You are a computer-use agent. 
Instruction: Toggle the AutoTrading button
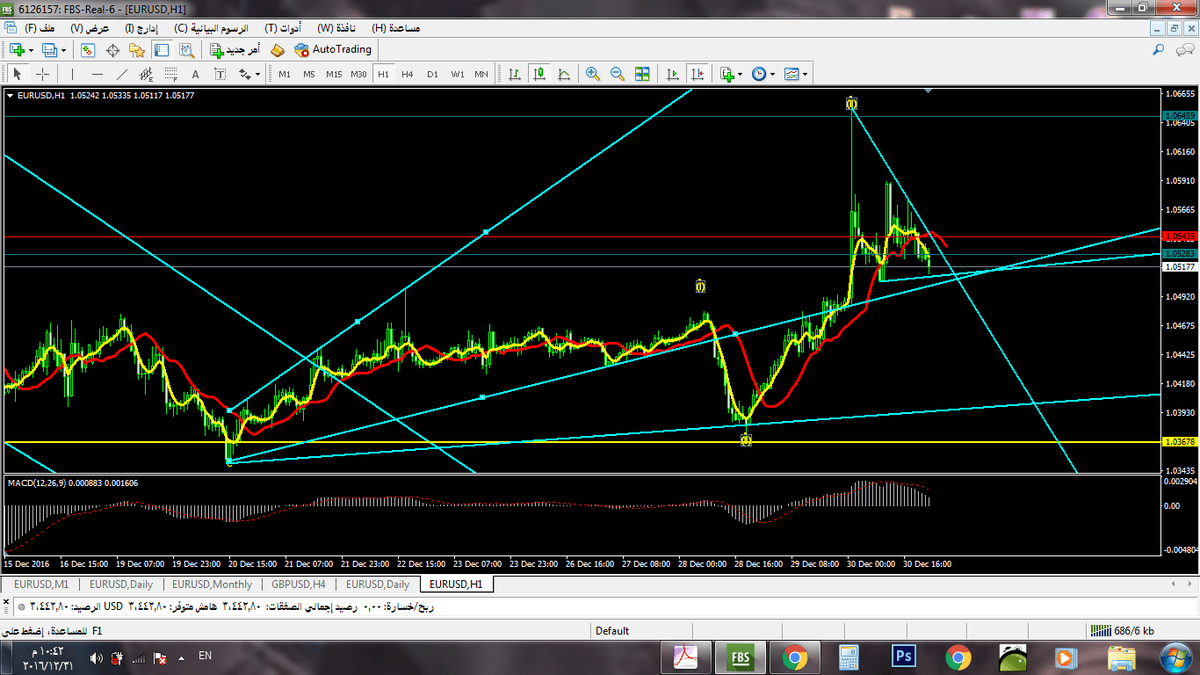[333, 49]
